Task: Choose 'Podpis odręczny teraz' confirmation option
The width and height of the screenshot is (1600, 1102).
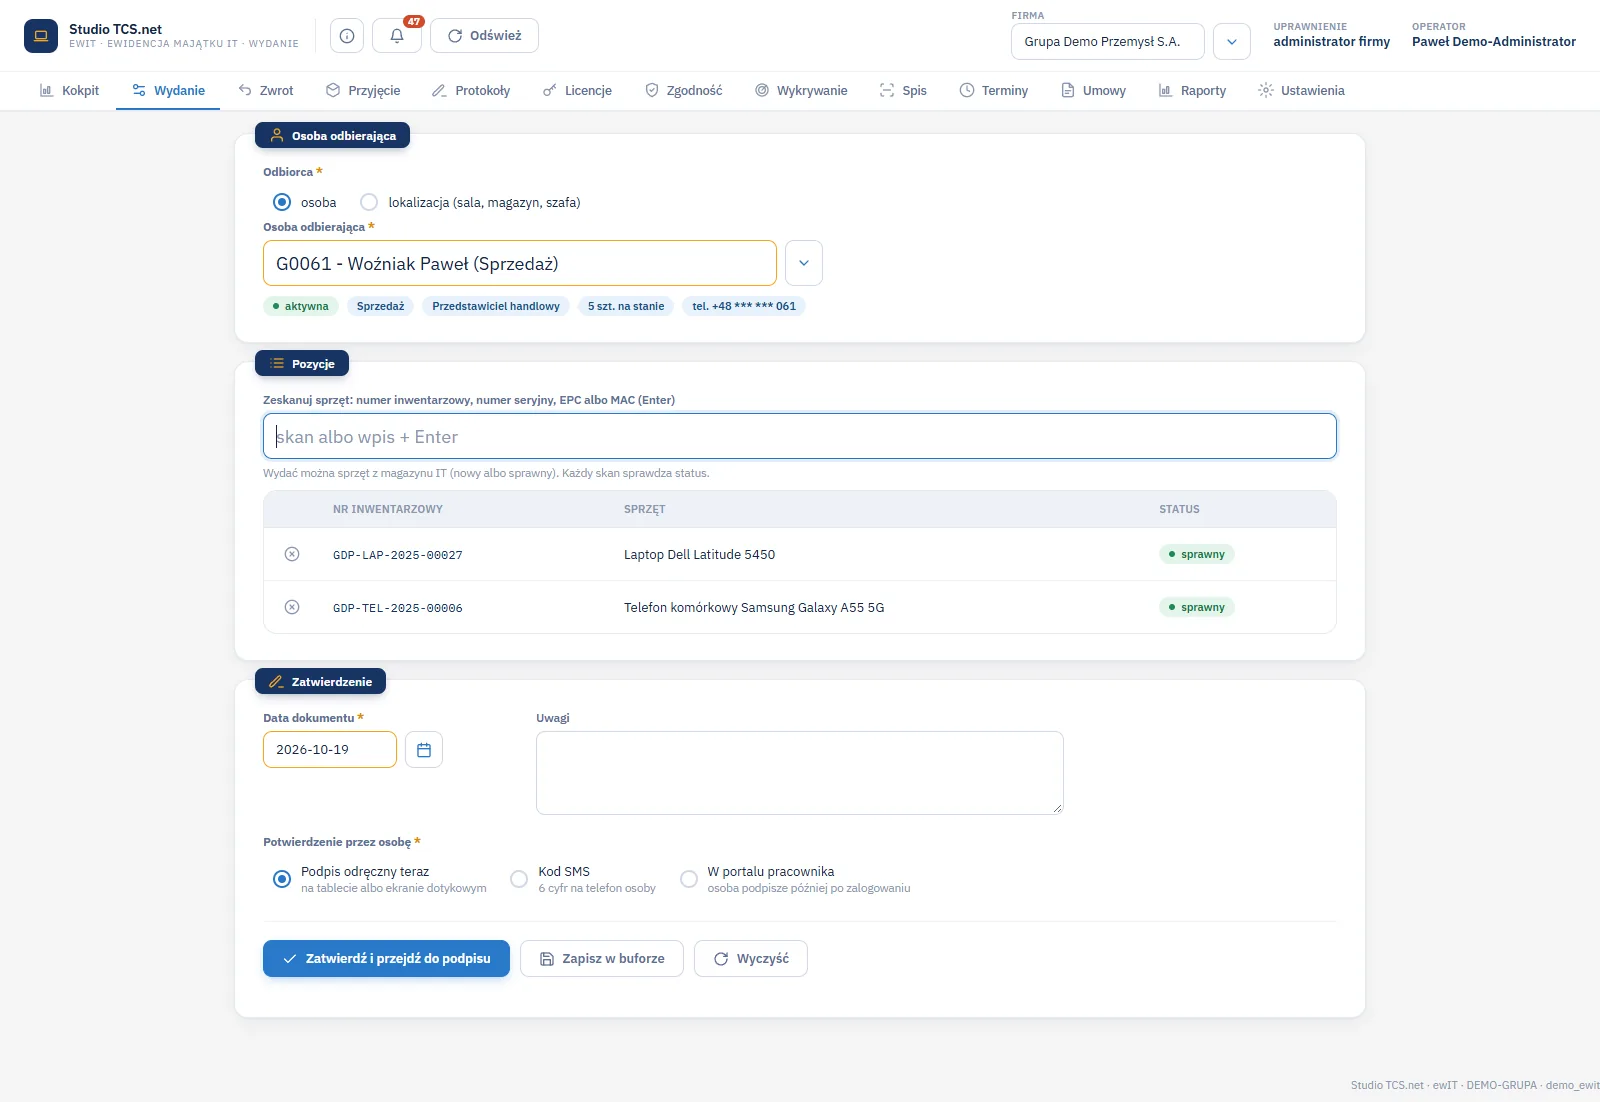Action: point(282,879)
